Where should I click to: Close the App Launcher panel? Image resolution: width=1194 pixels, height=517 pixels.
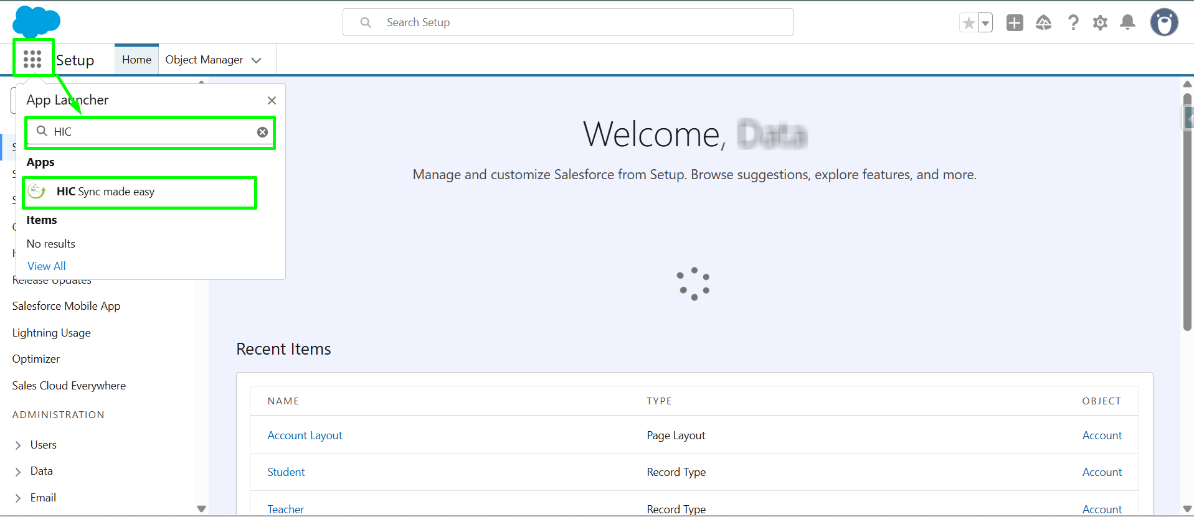point(272,100)
